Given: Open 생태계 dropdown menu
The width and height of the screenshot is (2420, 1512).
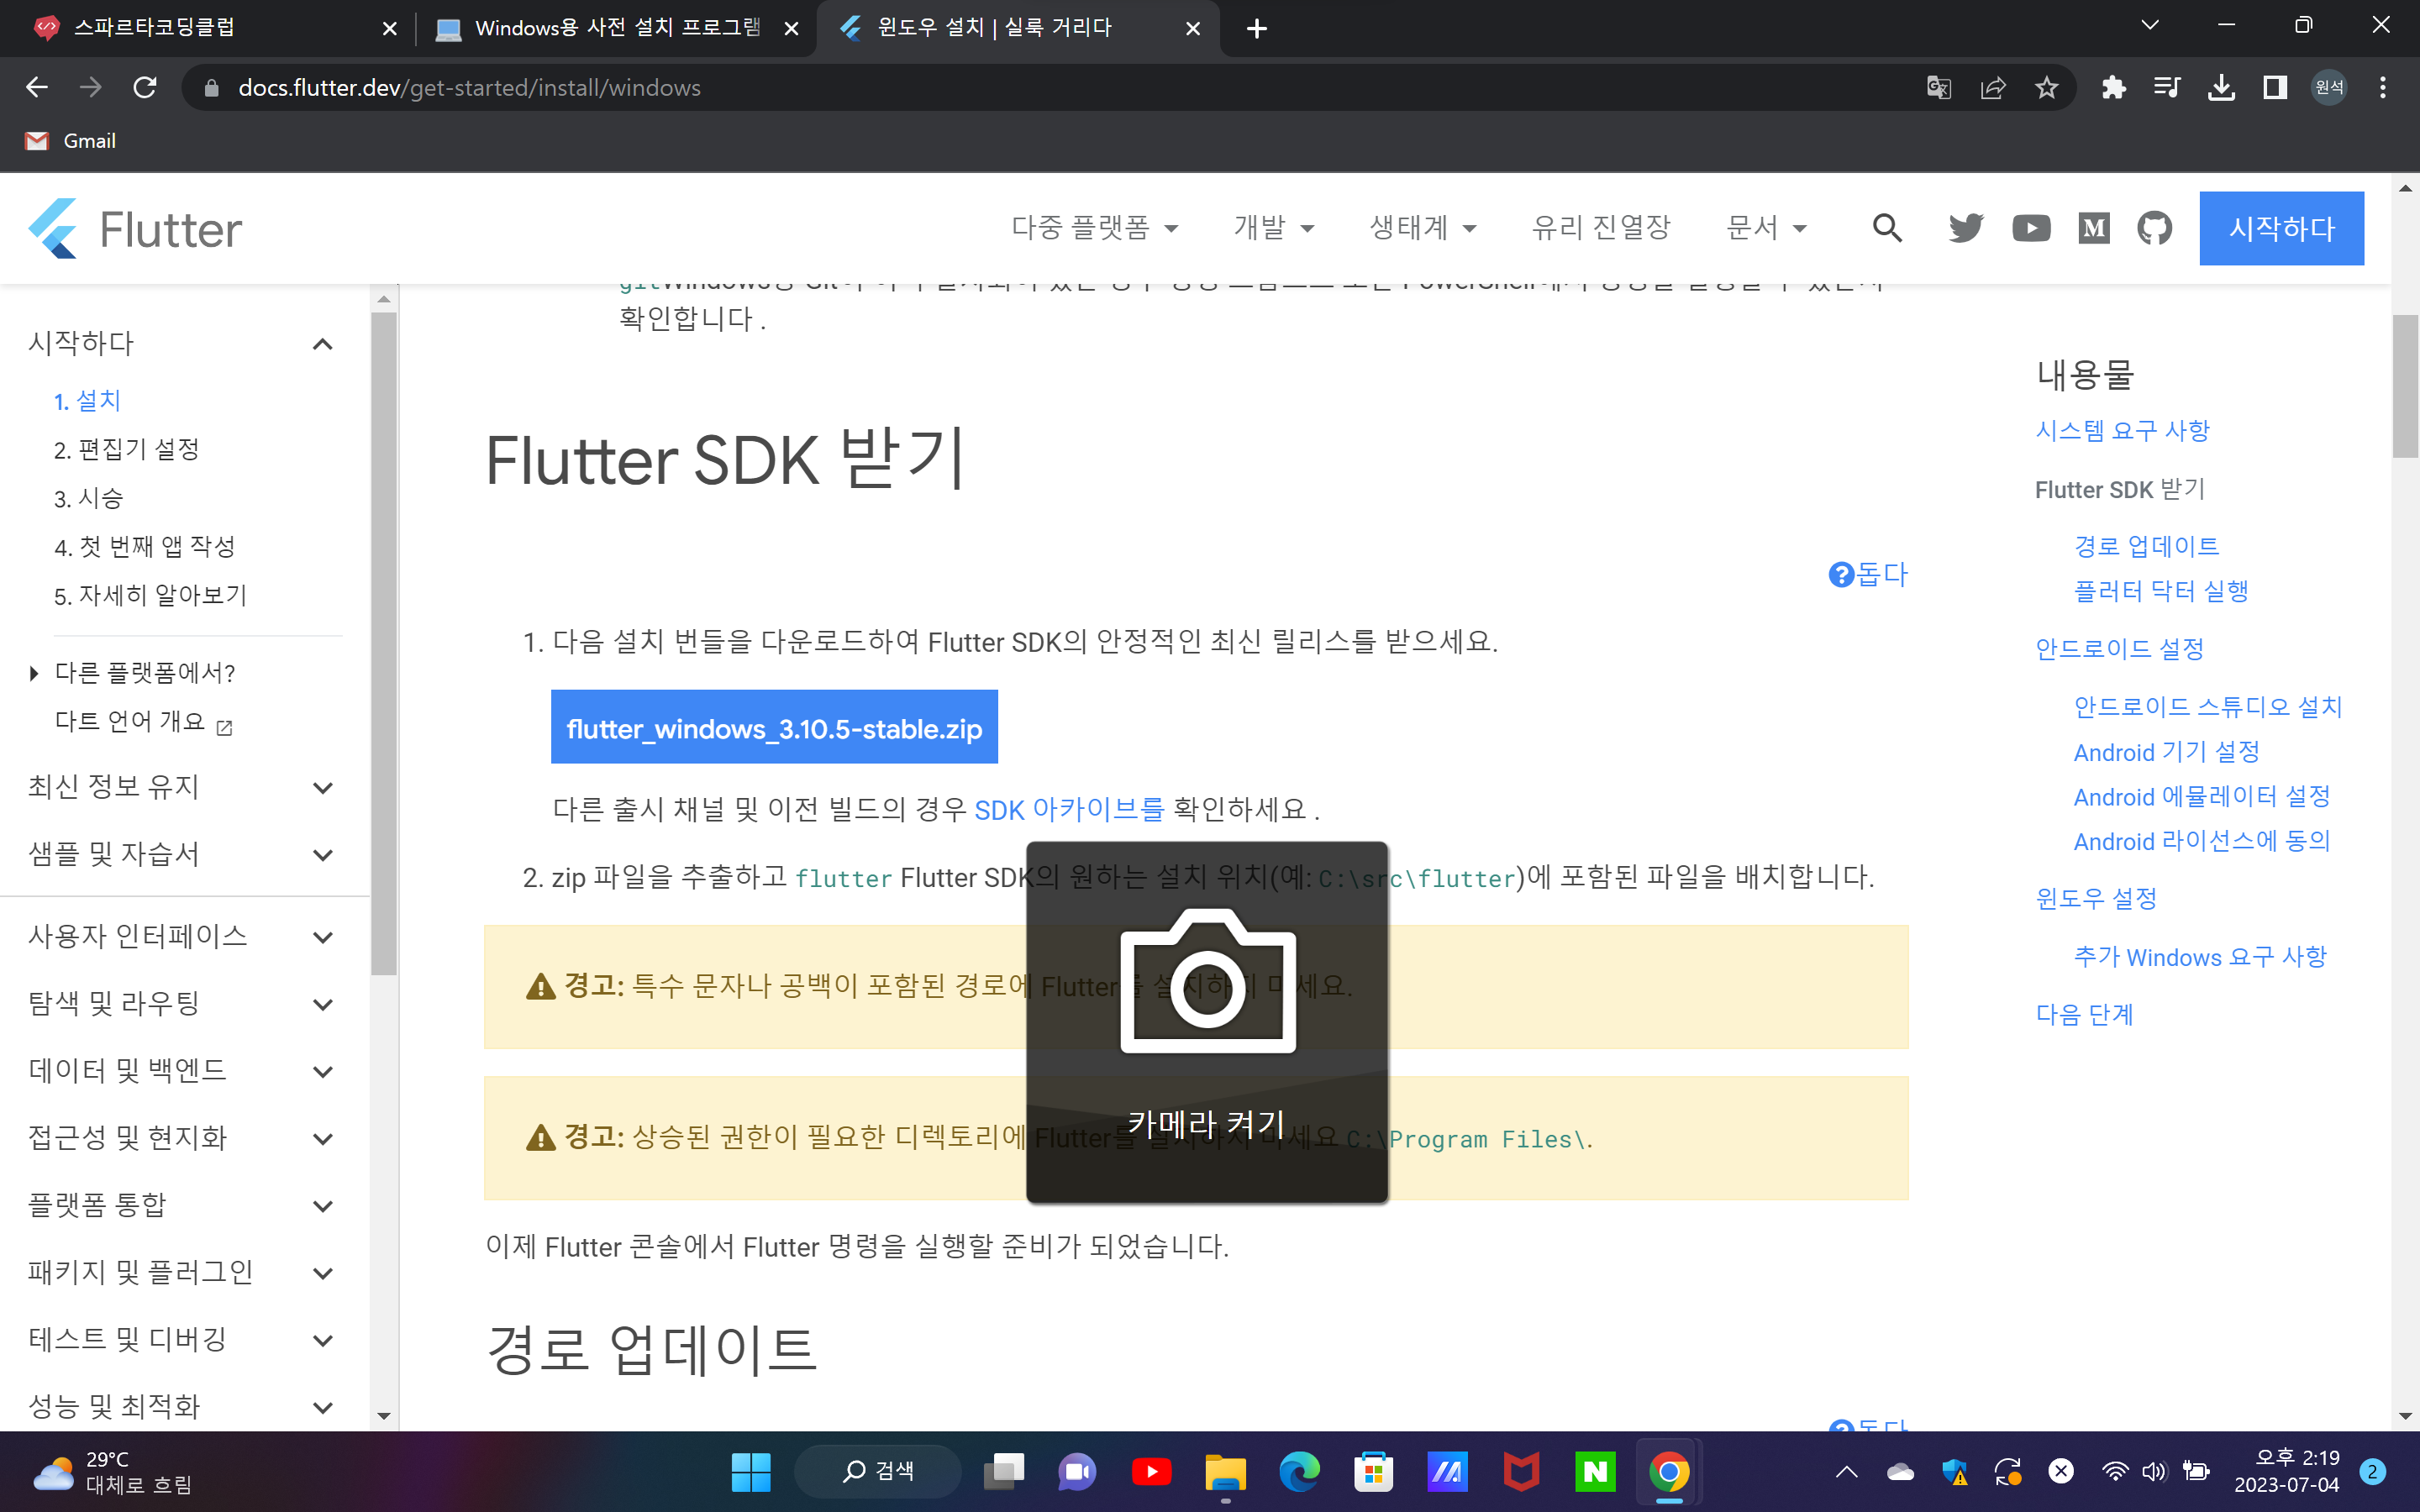Looking at the screenshot, I should click(1422, 228).
